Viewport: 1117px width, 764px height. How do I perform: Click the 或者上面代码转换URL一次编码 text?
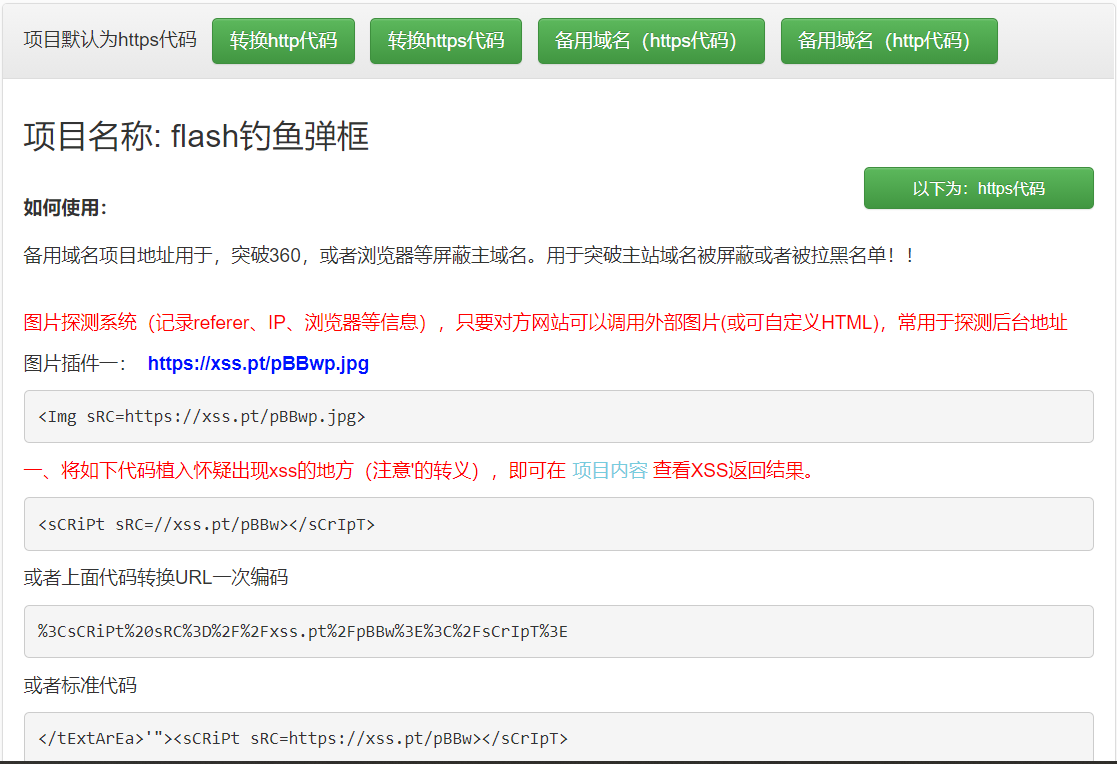pyautogui.click(x=156, y=577)
